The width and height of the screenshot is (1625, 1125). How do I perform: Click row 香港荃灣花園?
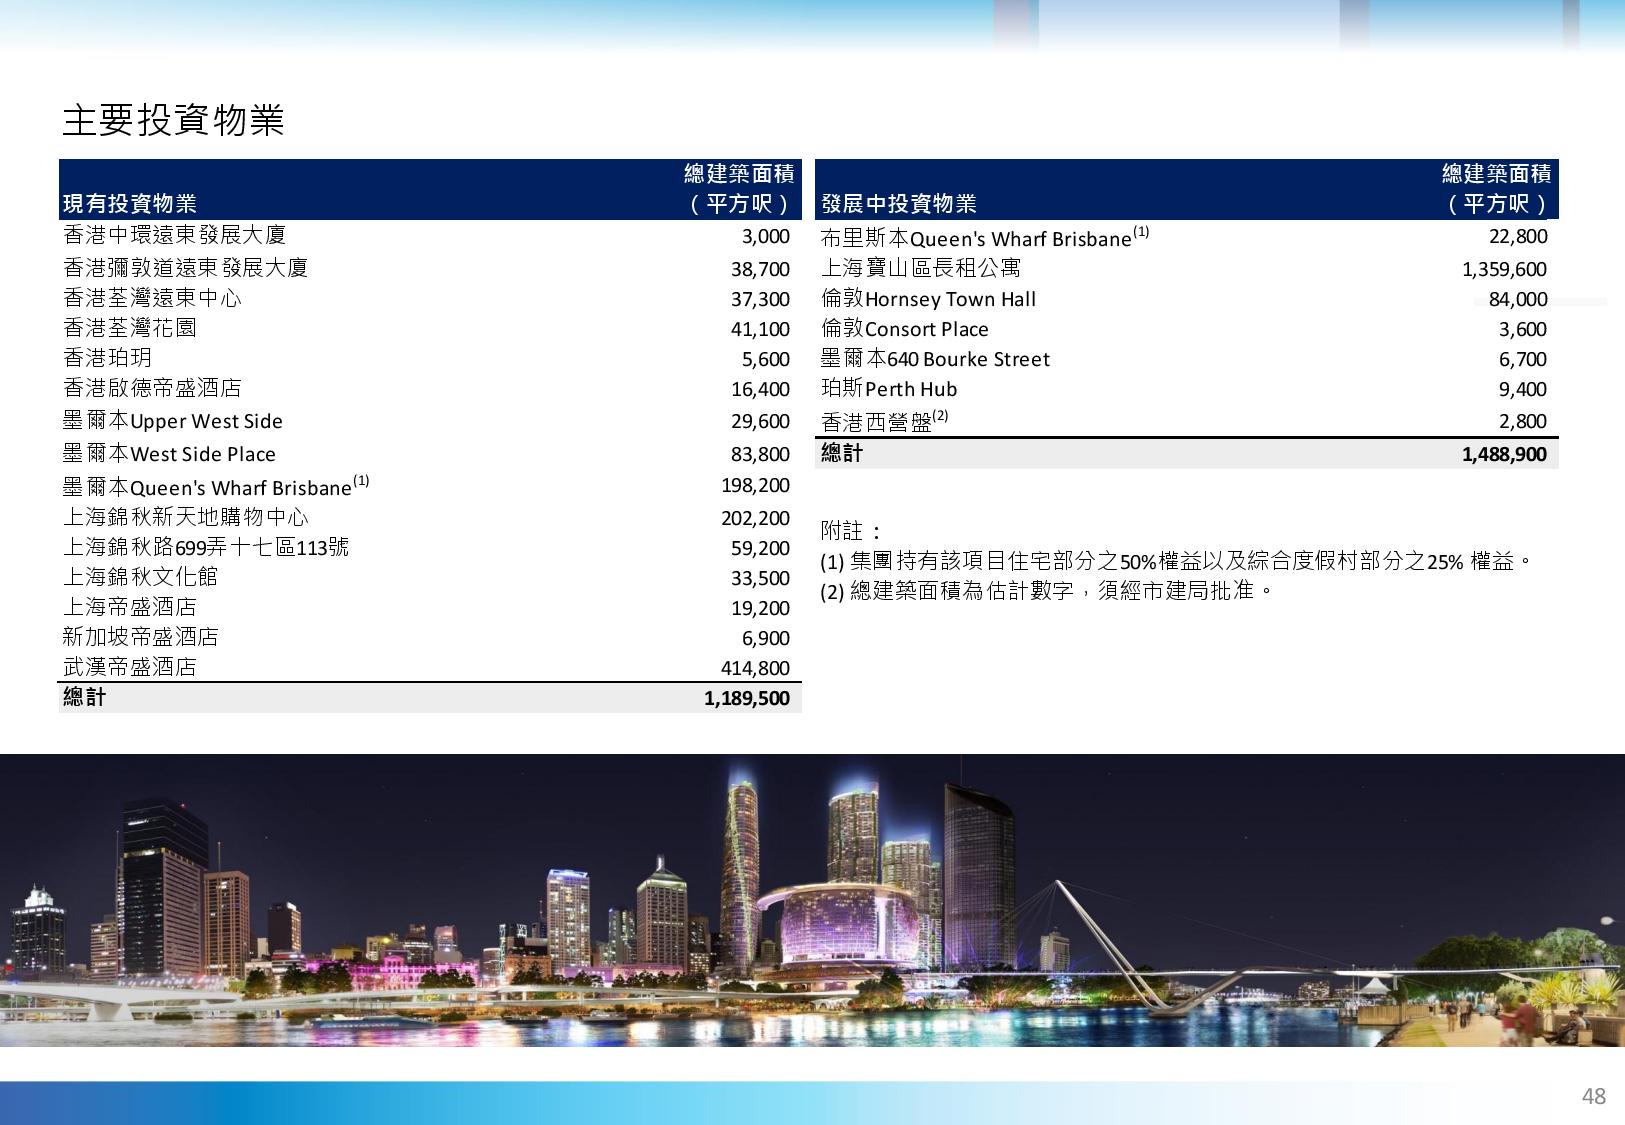[430, 328]
